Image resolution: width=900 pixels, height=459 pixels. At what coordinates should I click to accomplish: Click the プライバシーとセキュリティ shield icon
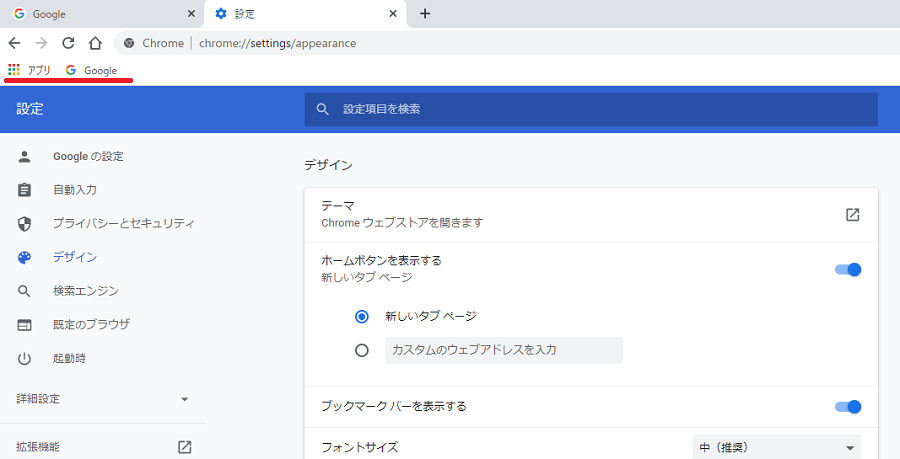tap(24, 224)
